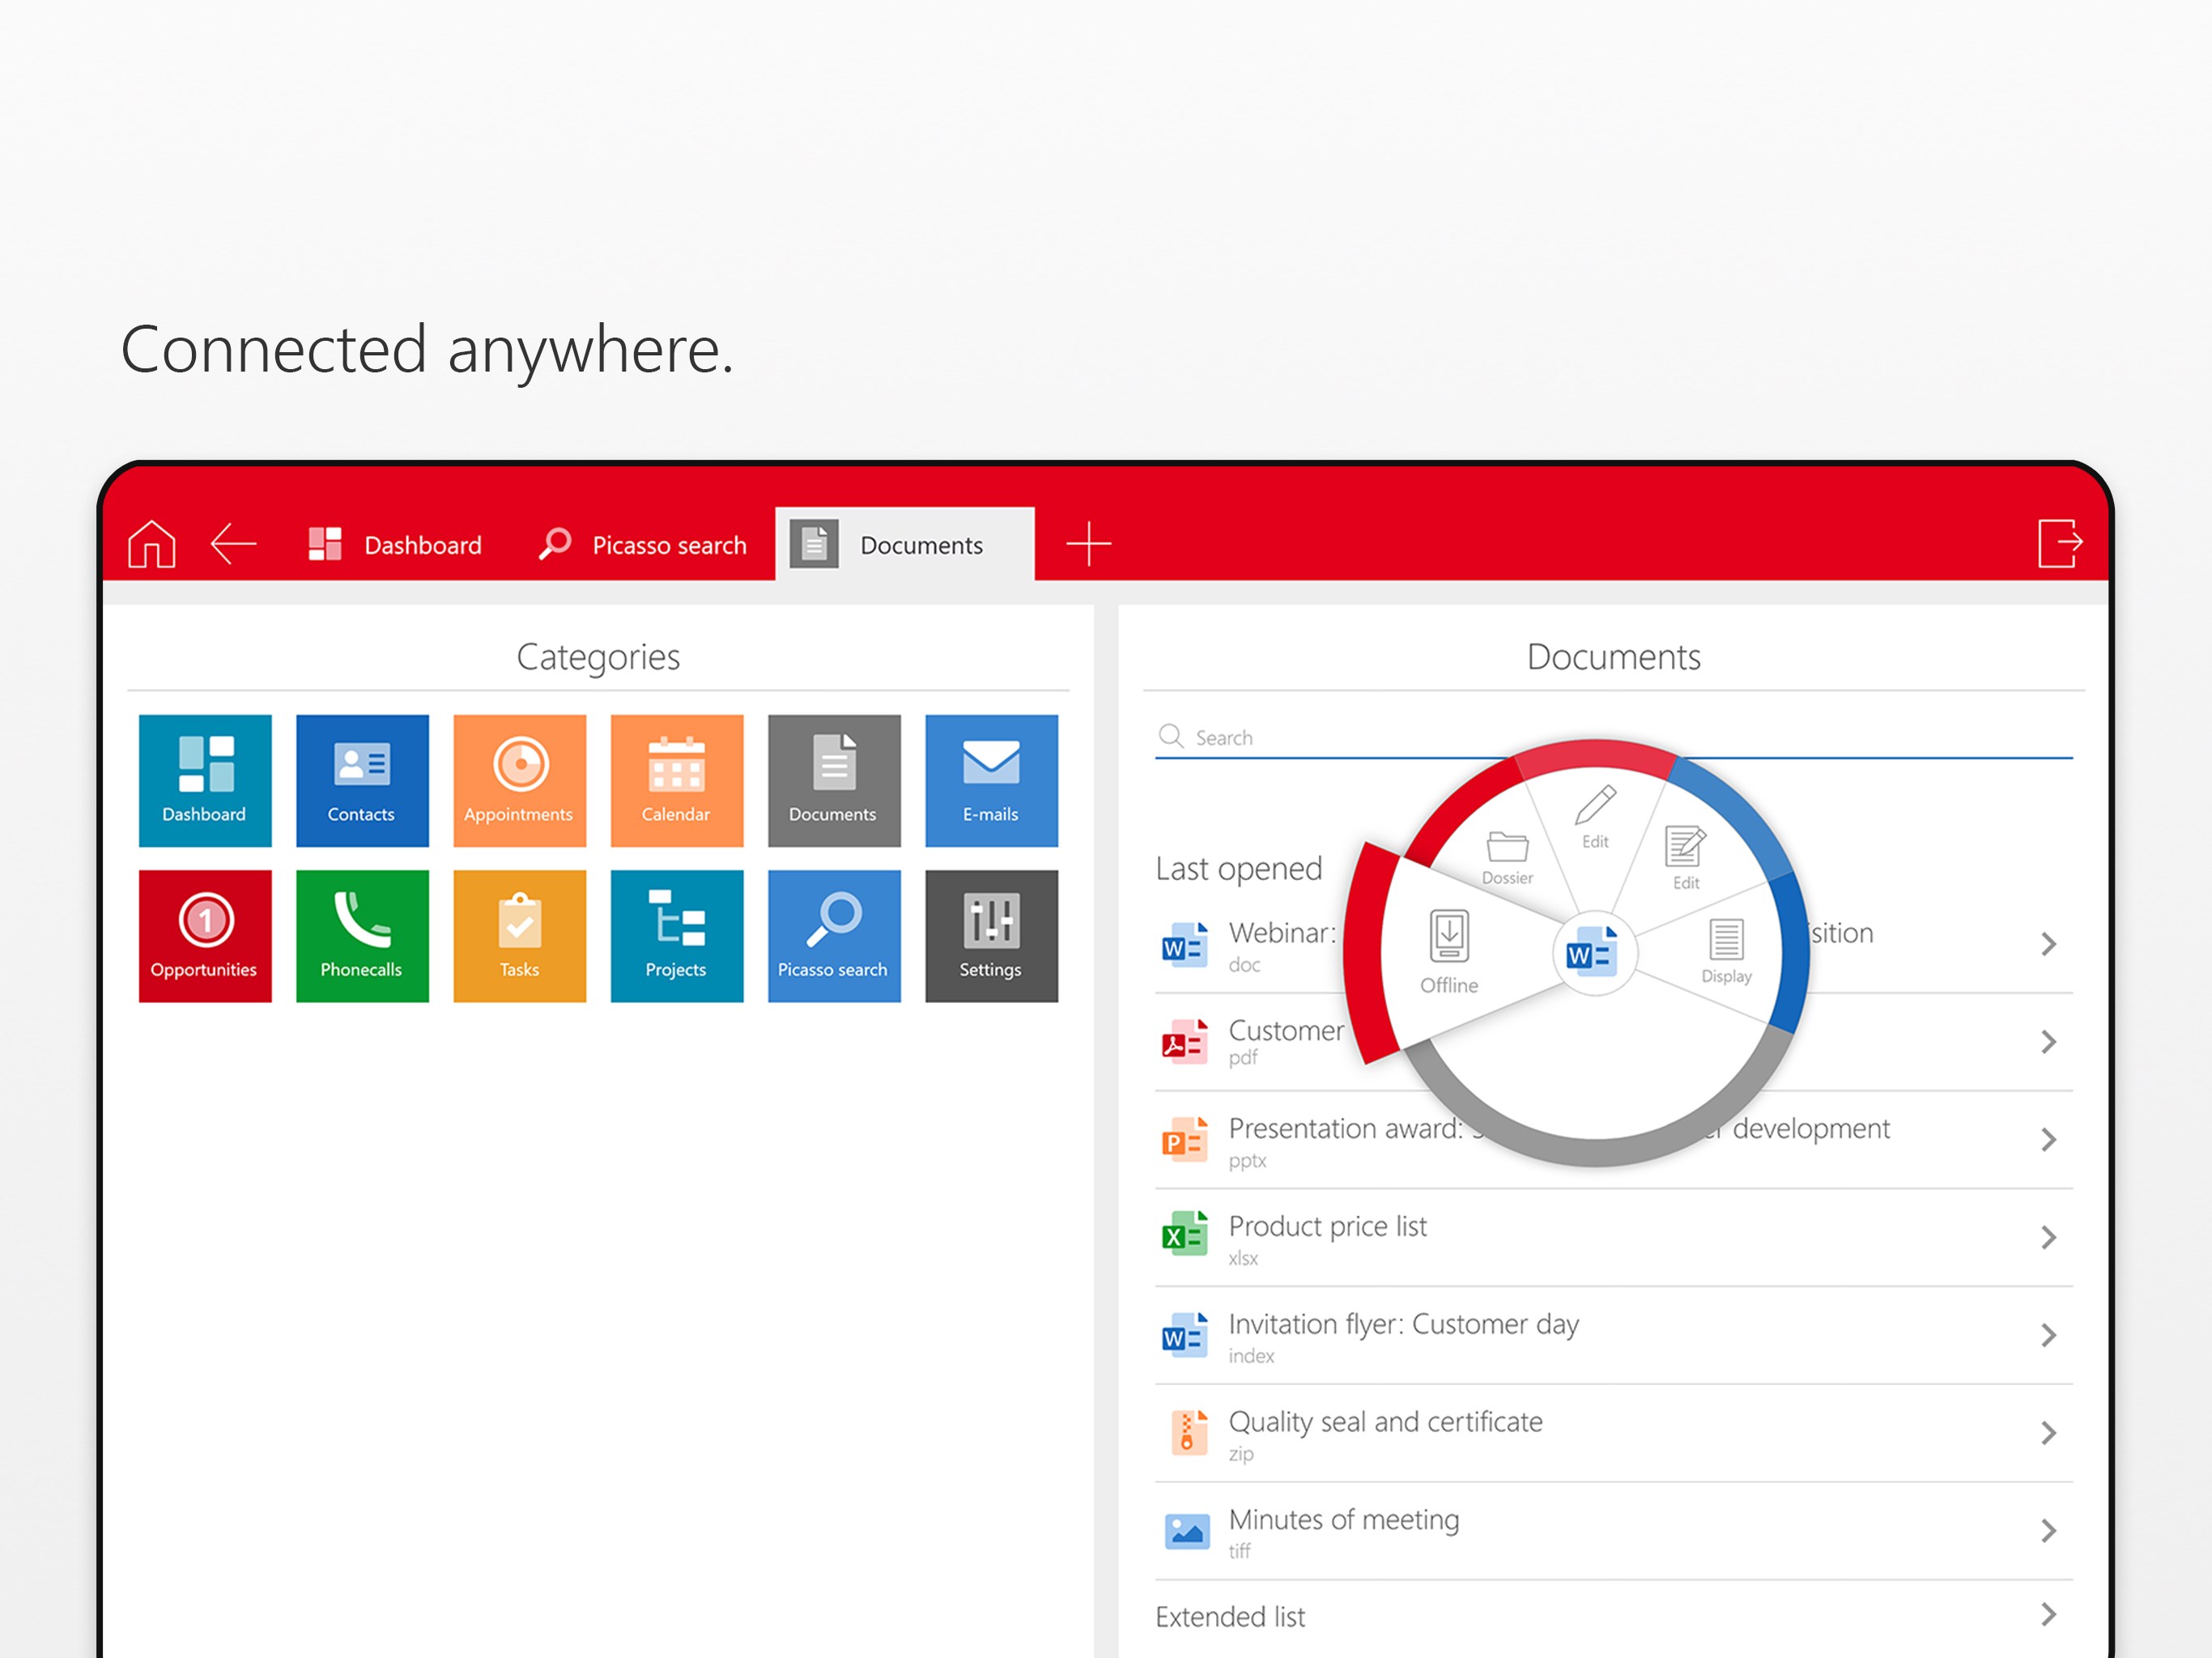This screenshot has width=2212, height=1658.
Task: Expand the Minutes of meeting chevron
Action: pyautogui.click(x=2047, y=1531)
